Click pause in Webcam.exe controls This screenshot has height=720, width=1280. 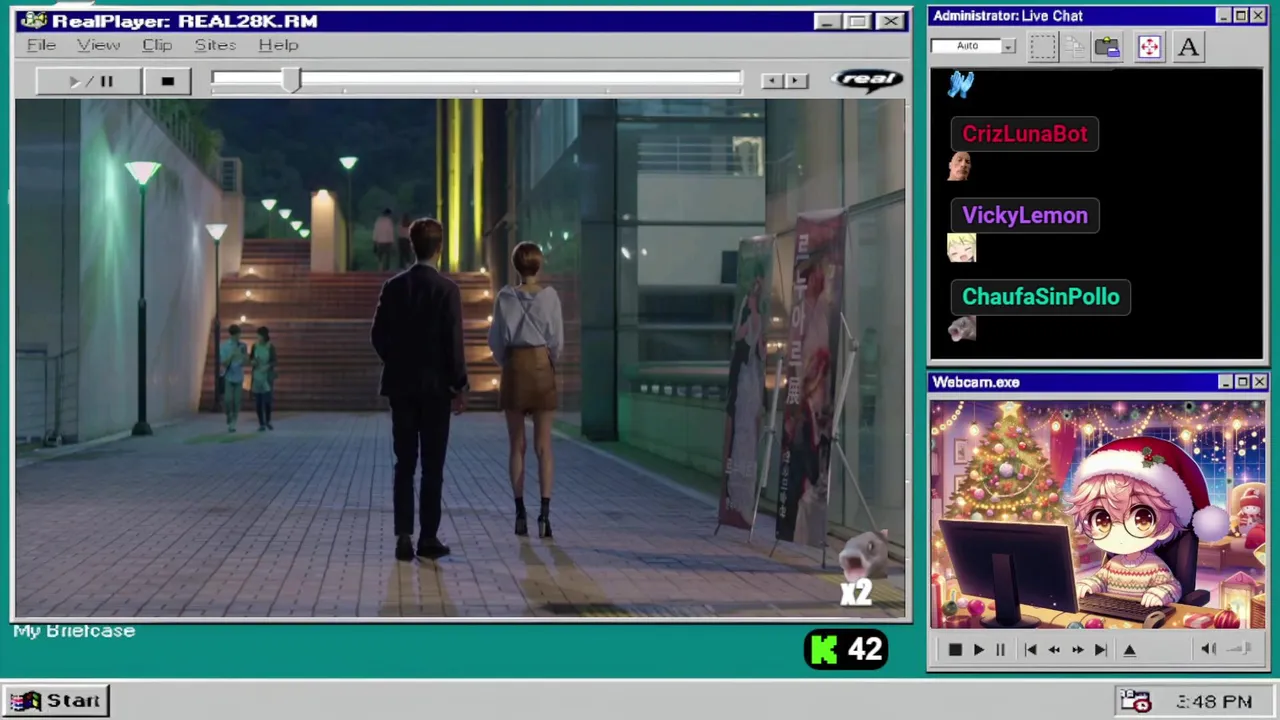(1000, 650)
